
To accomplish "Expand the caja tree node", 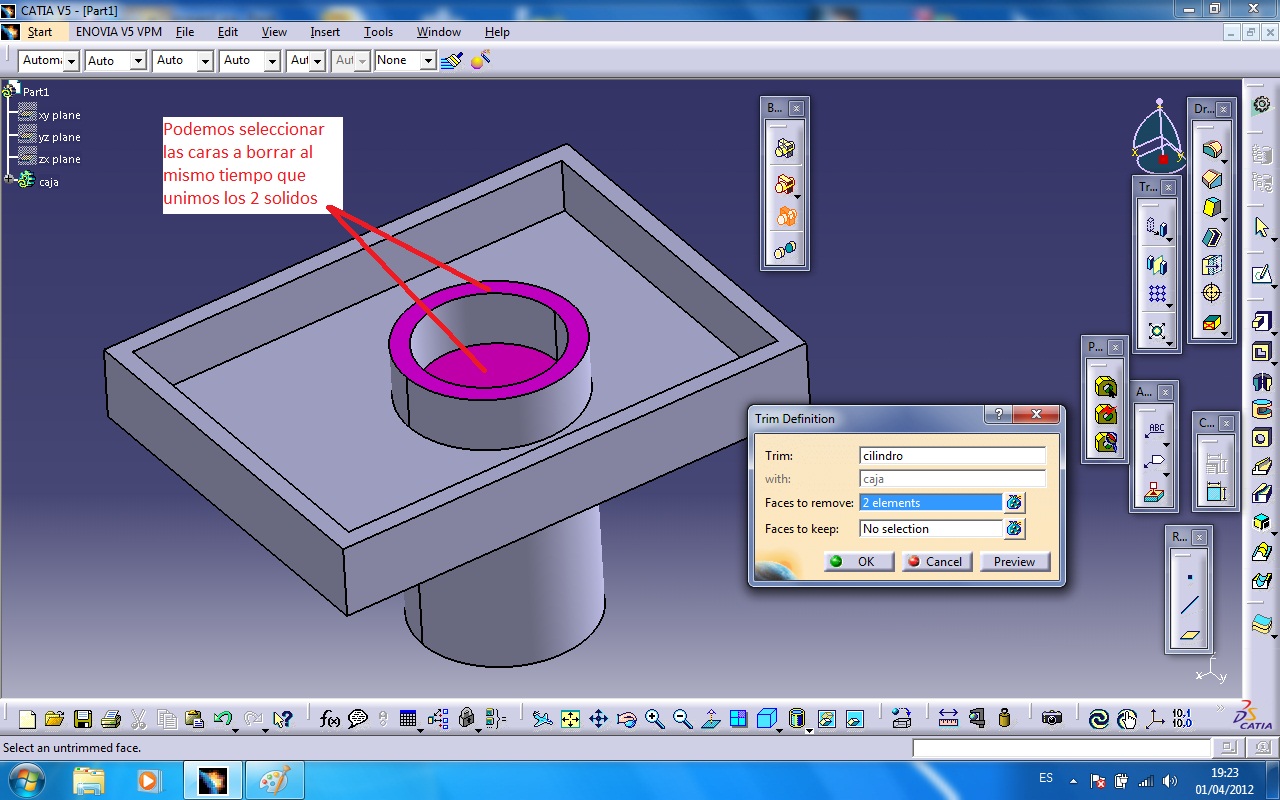I will 9,179.
